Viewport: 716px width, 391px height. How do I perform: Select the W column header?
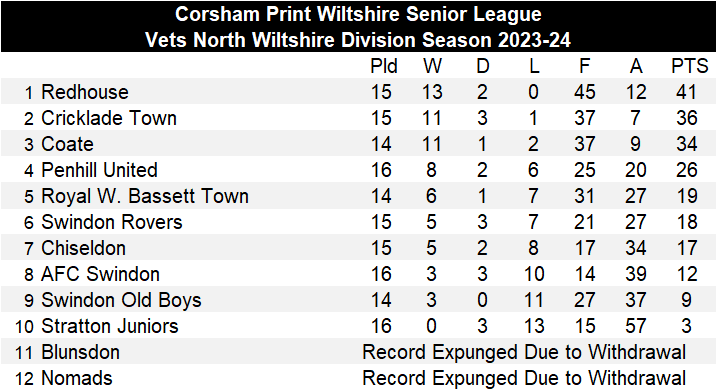point(432,67)
